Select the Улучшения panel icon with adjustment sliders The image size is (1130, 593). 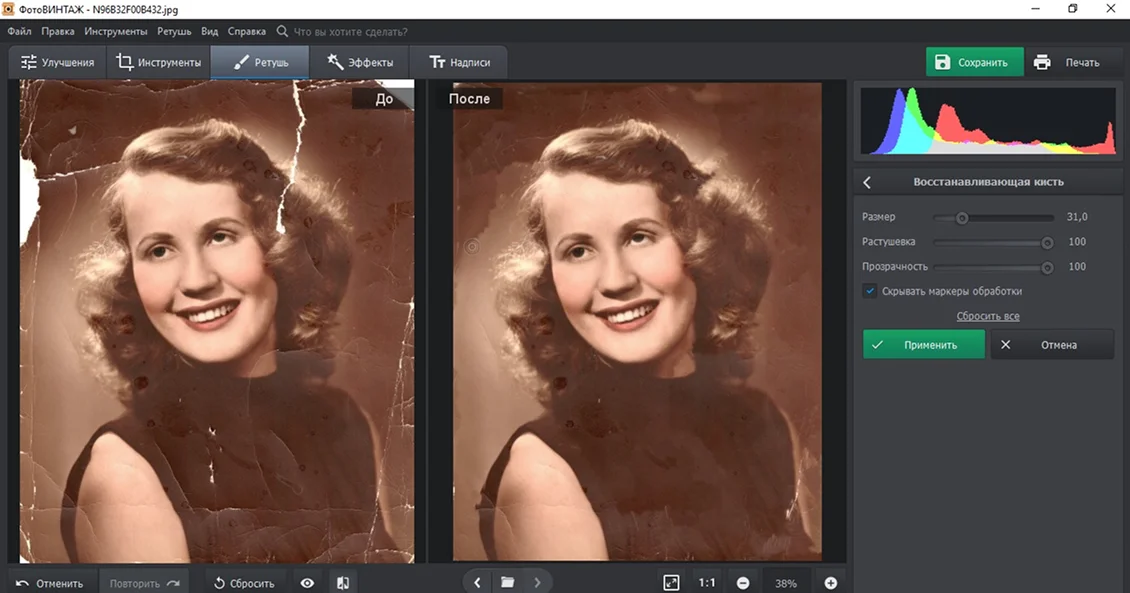pyautogui.click(x=27, y=61)
